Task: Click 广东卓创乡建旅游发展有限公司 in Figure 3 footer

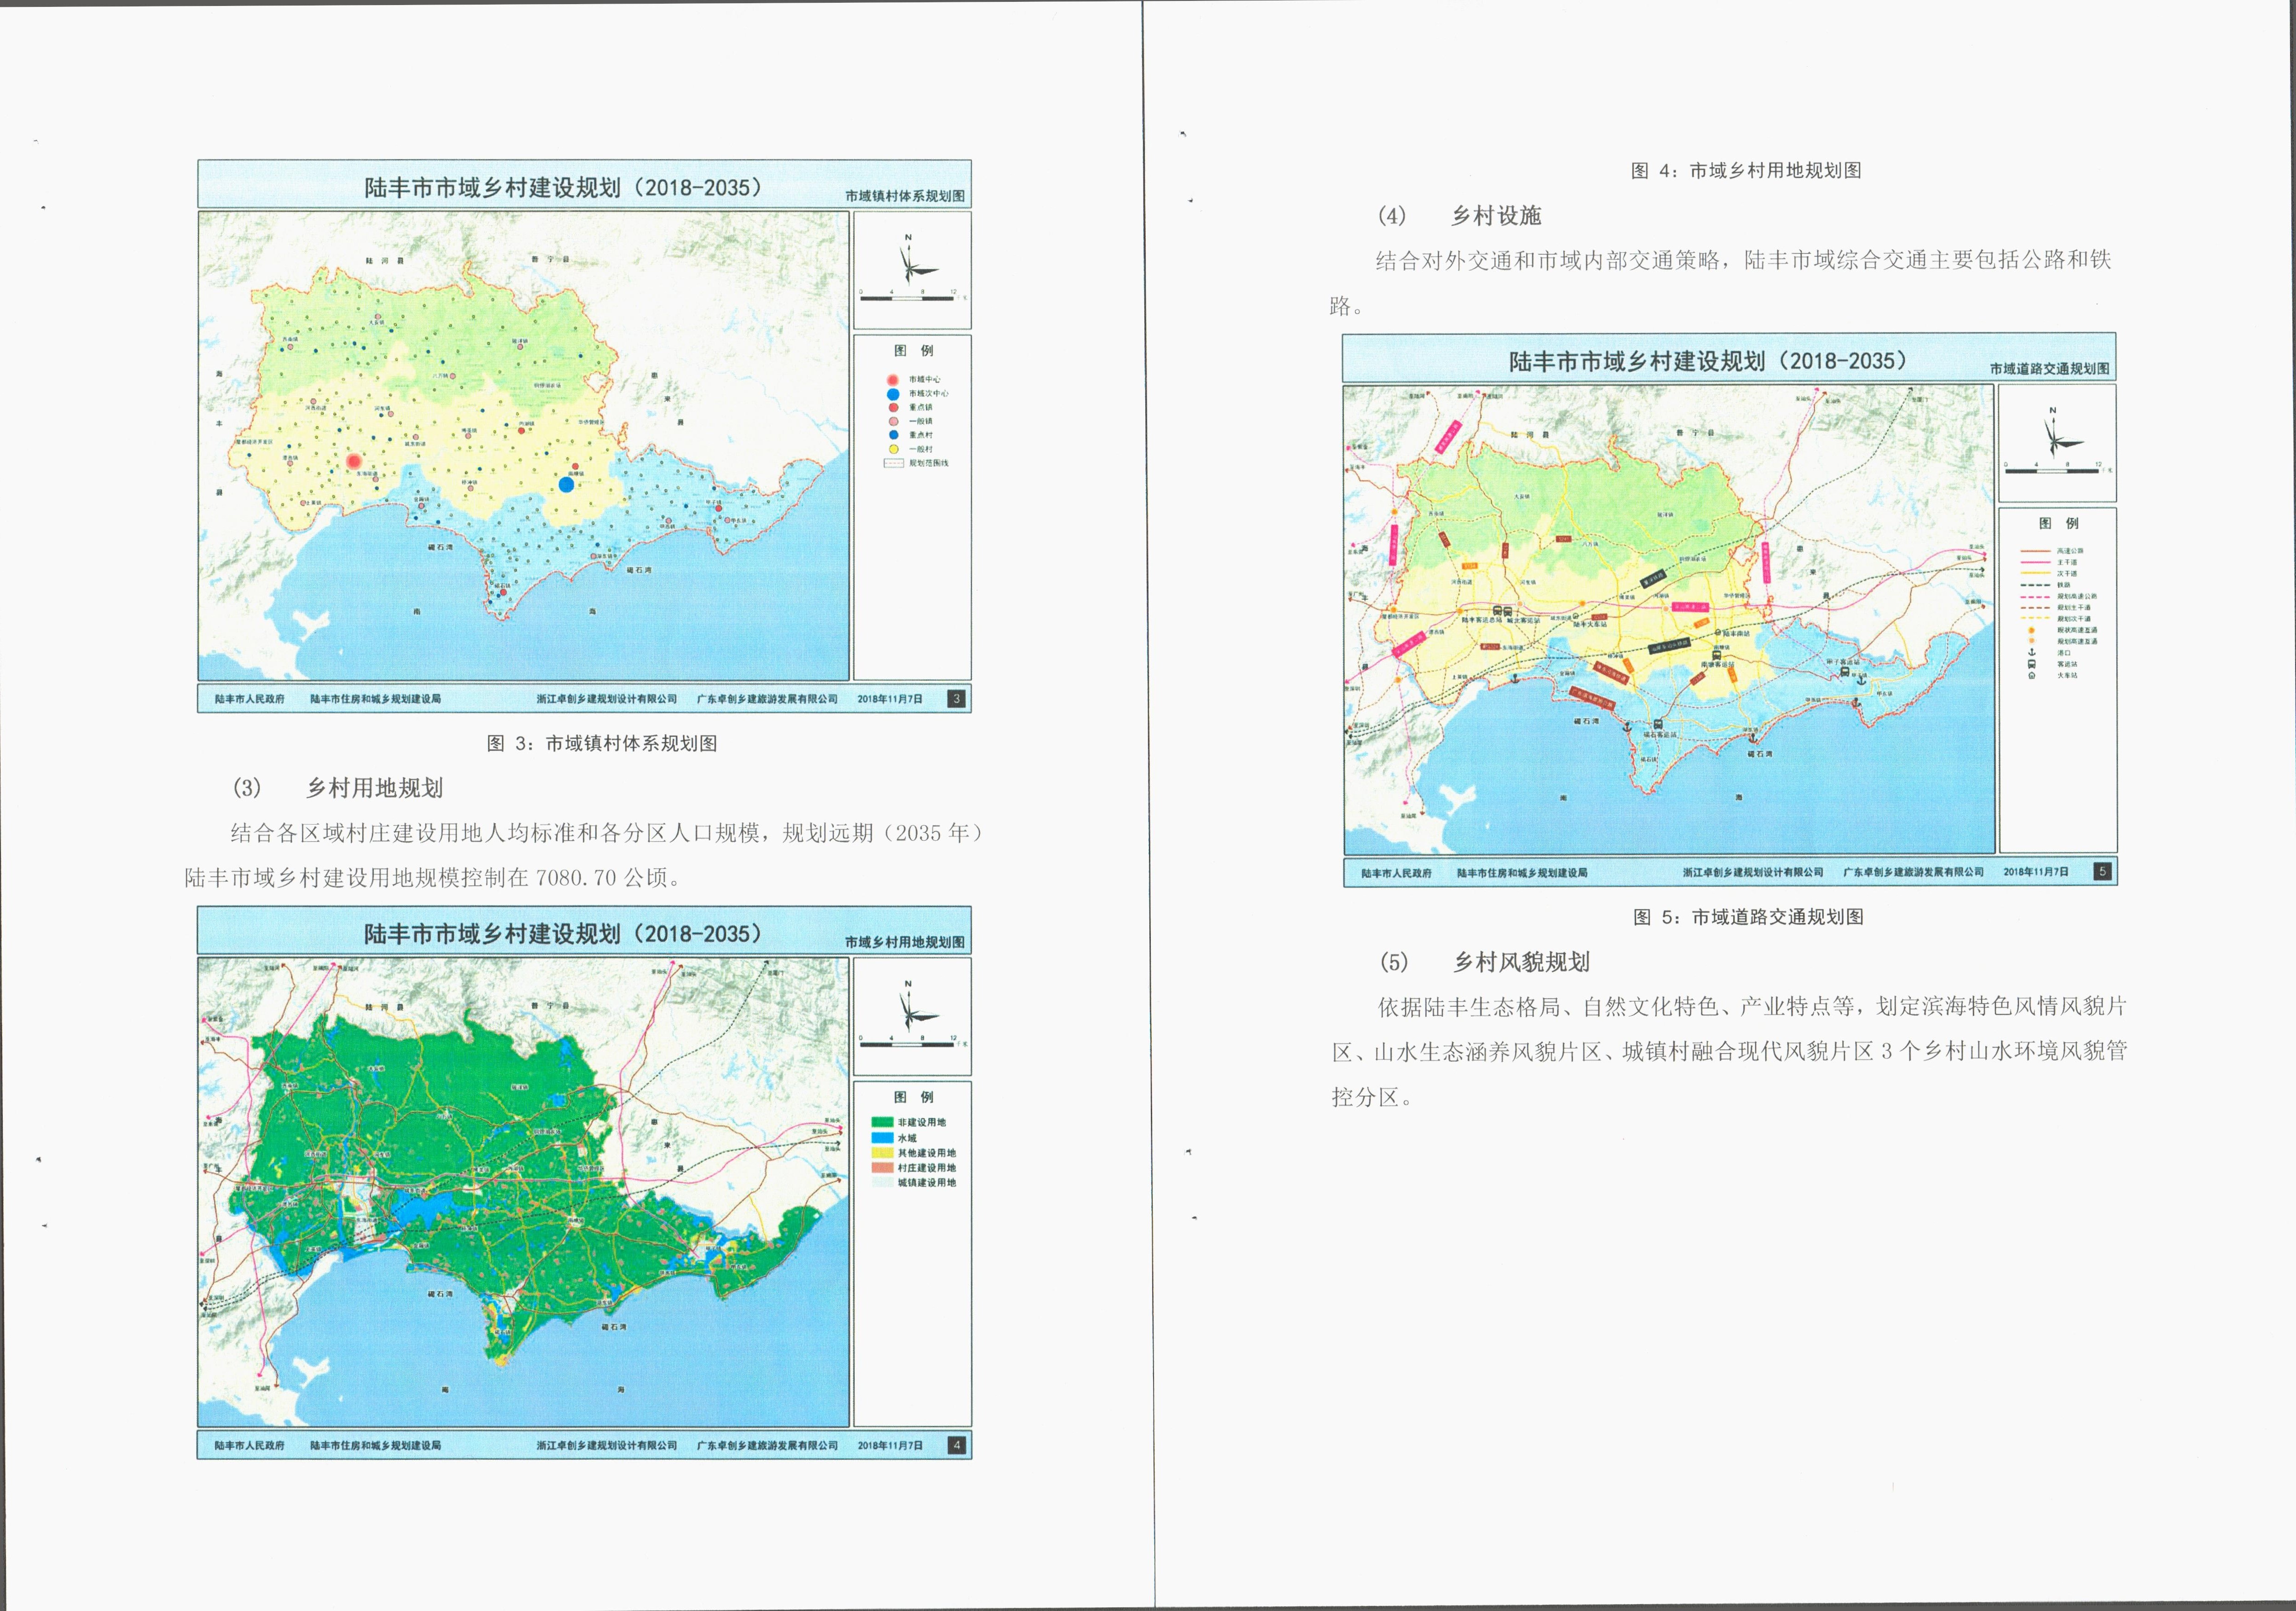Action: tap(767, 699)
